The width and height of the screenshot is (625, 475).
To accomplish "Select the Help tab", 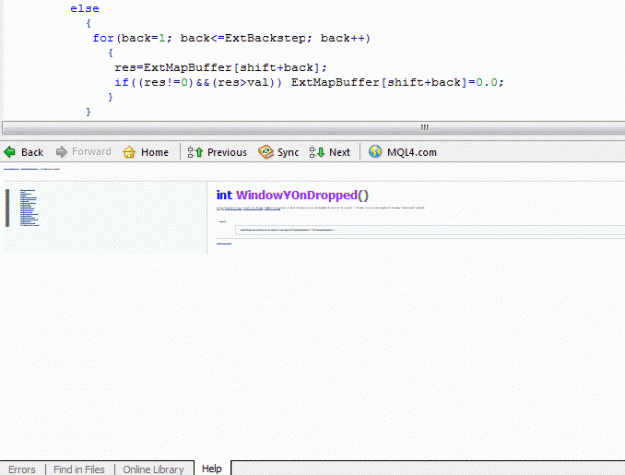I will pos(212,468).
